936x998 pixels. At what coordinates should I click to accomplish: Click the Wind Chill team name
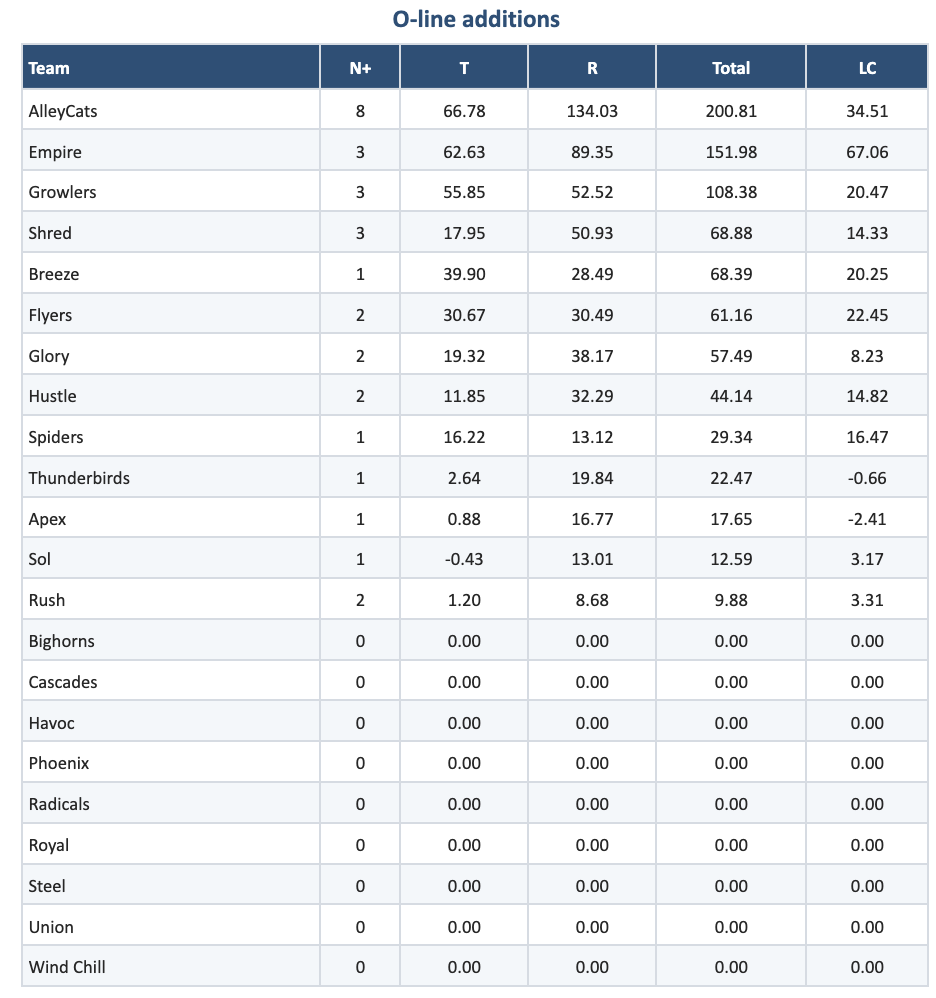point(67,967)
